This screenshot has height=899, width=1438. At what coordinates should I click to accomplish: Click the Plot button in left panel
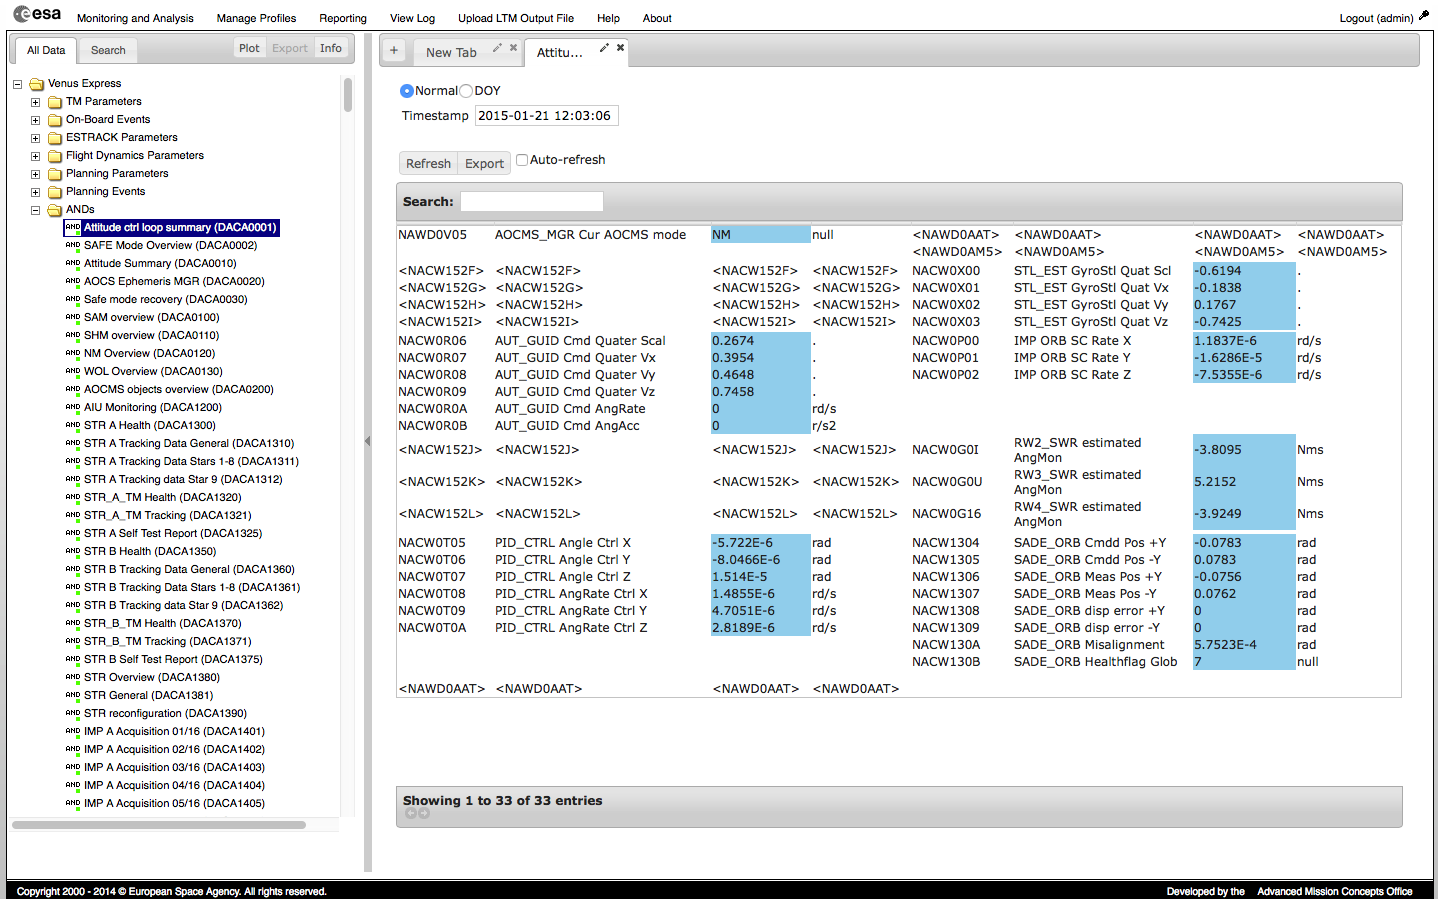(x=249, y=48)
